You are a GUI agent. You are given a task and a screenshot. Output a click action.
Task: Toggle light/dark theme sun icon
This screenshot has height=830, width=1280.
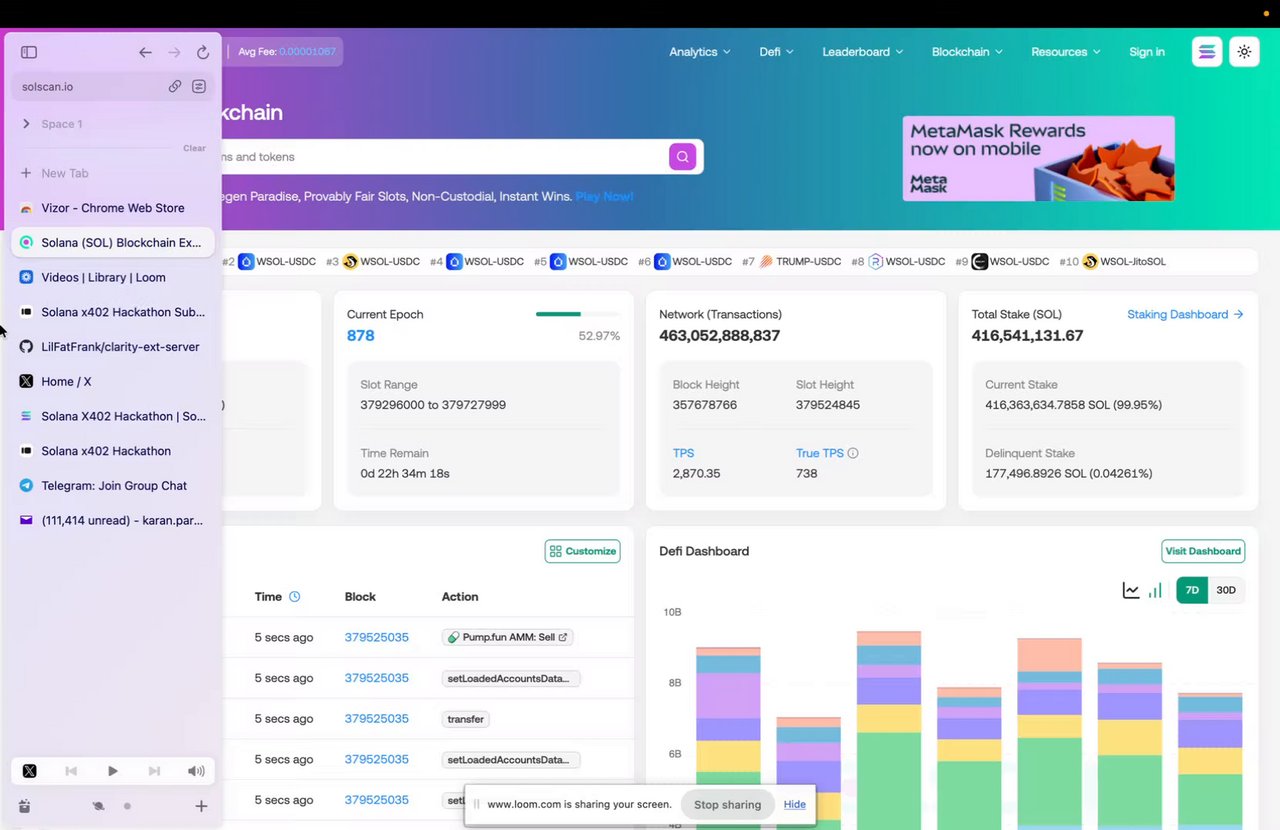[1244, 52]
